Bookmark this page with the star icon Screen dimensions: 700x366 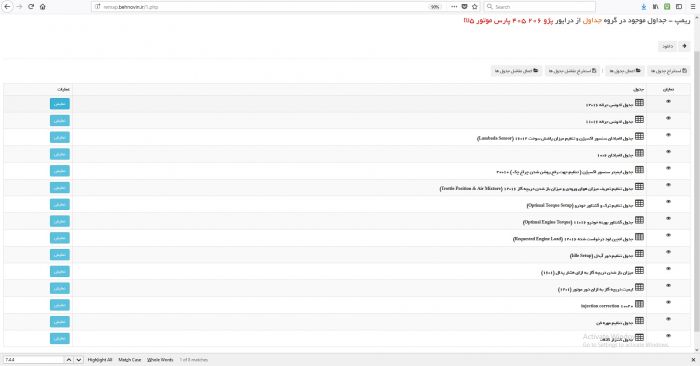[x=475, y=7]
